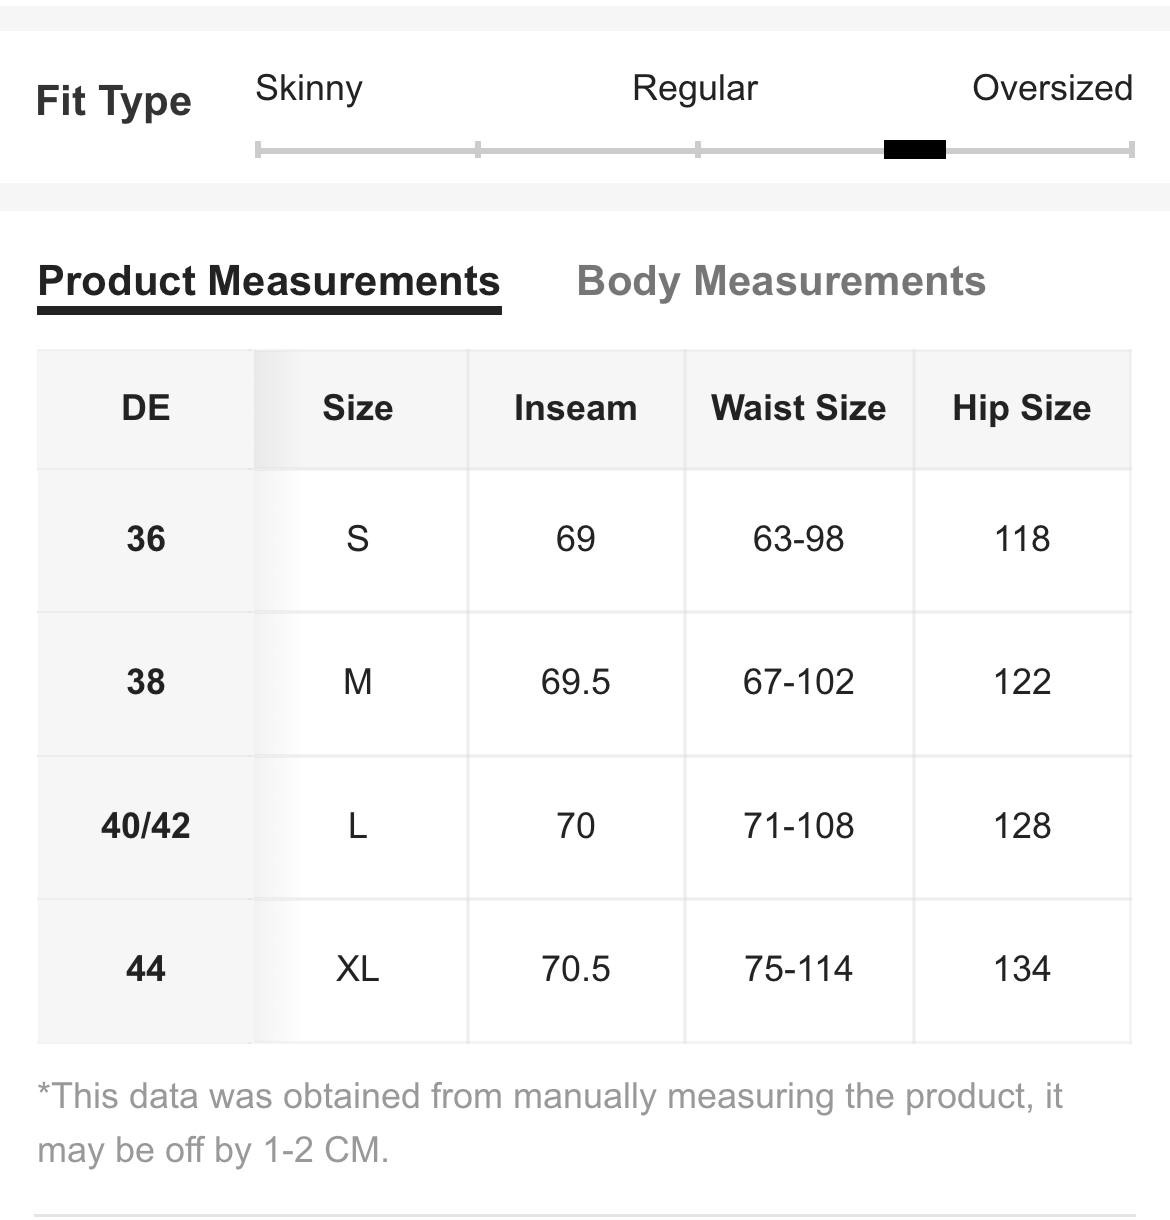Click the XL size cell
1170x1220 pixels.
pyautogui.click(x=358, y=969)
